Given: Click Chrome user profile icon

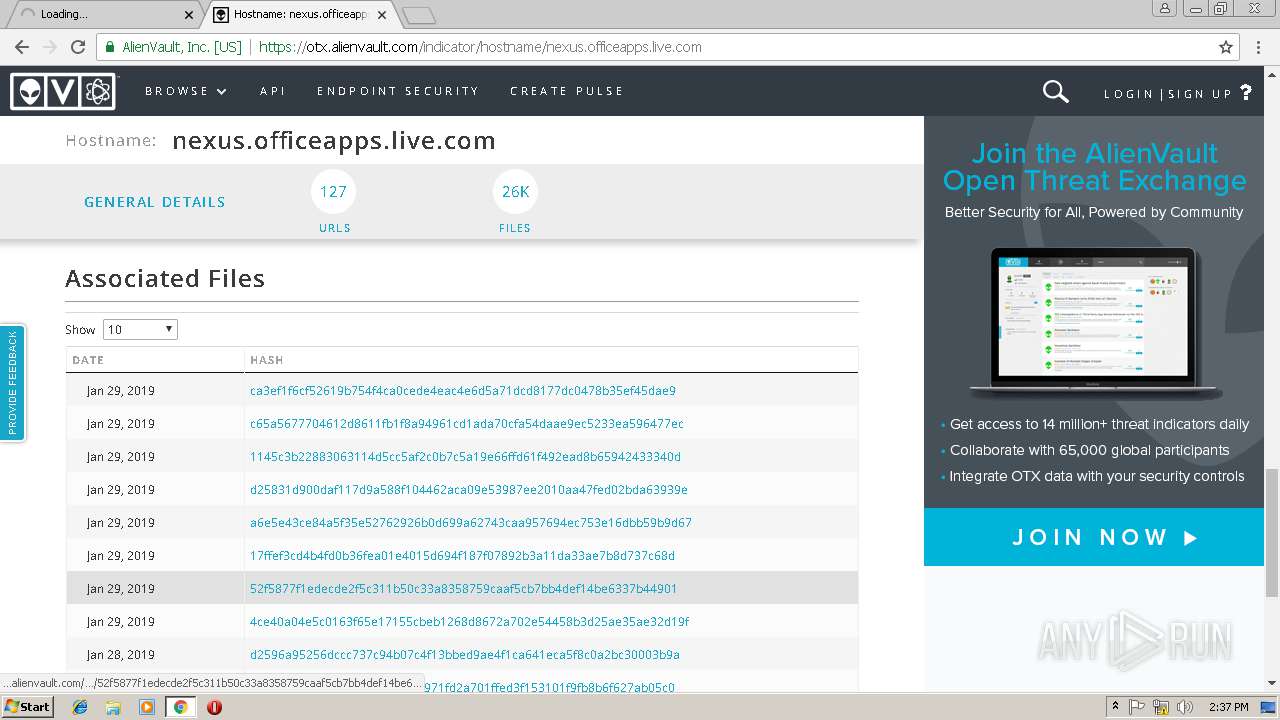Looking at the screenshot, I should coord(1165,9).
